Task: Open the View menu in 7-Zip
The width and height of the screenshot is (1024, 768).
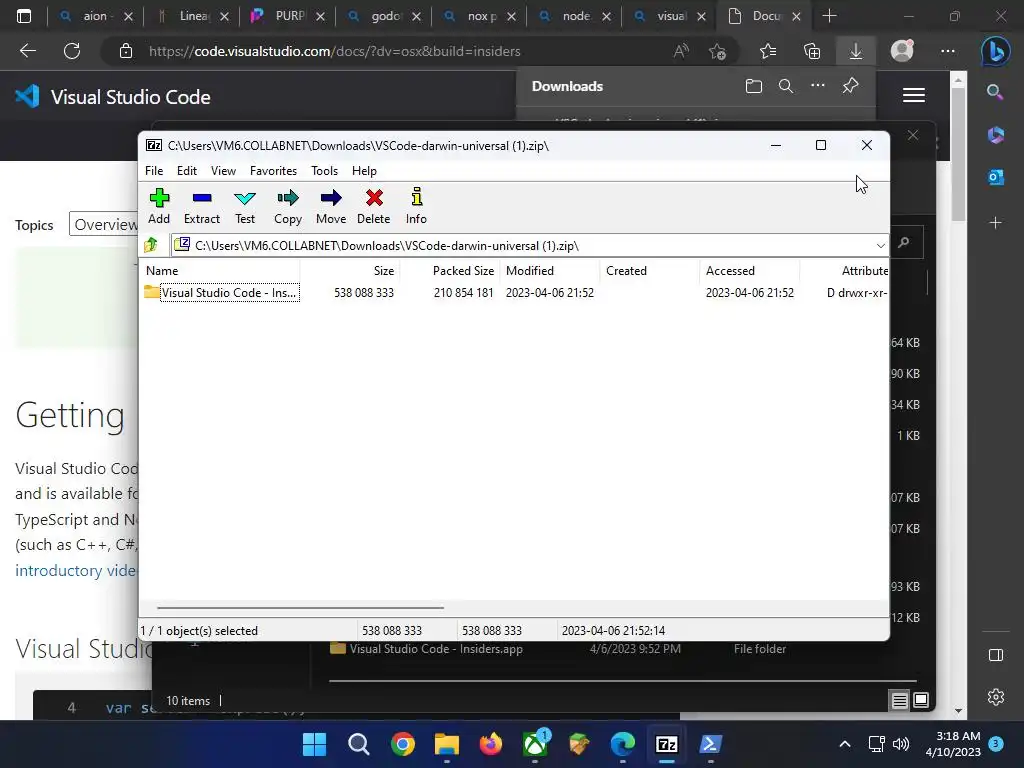Action: [x=223, y=170]
